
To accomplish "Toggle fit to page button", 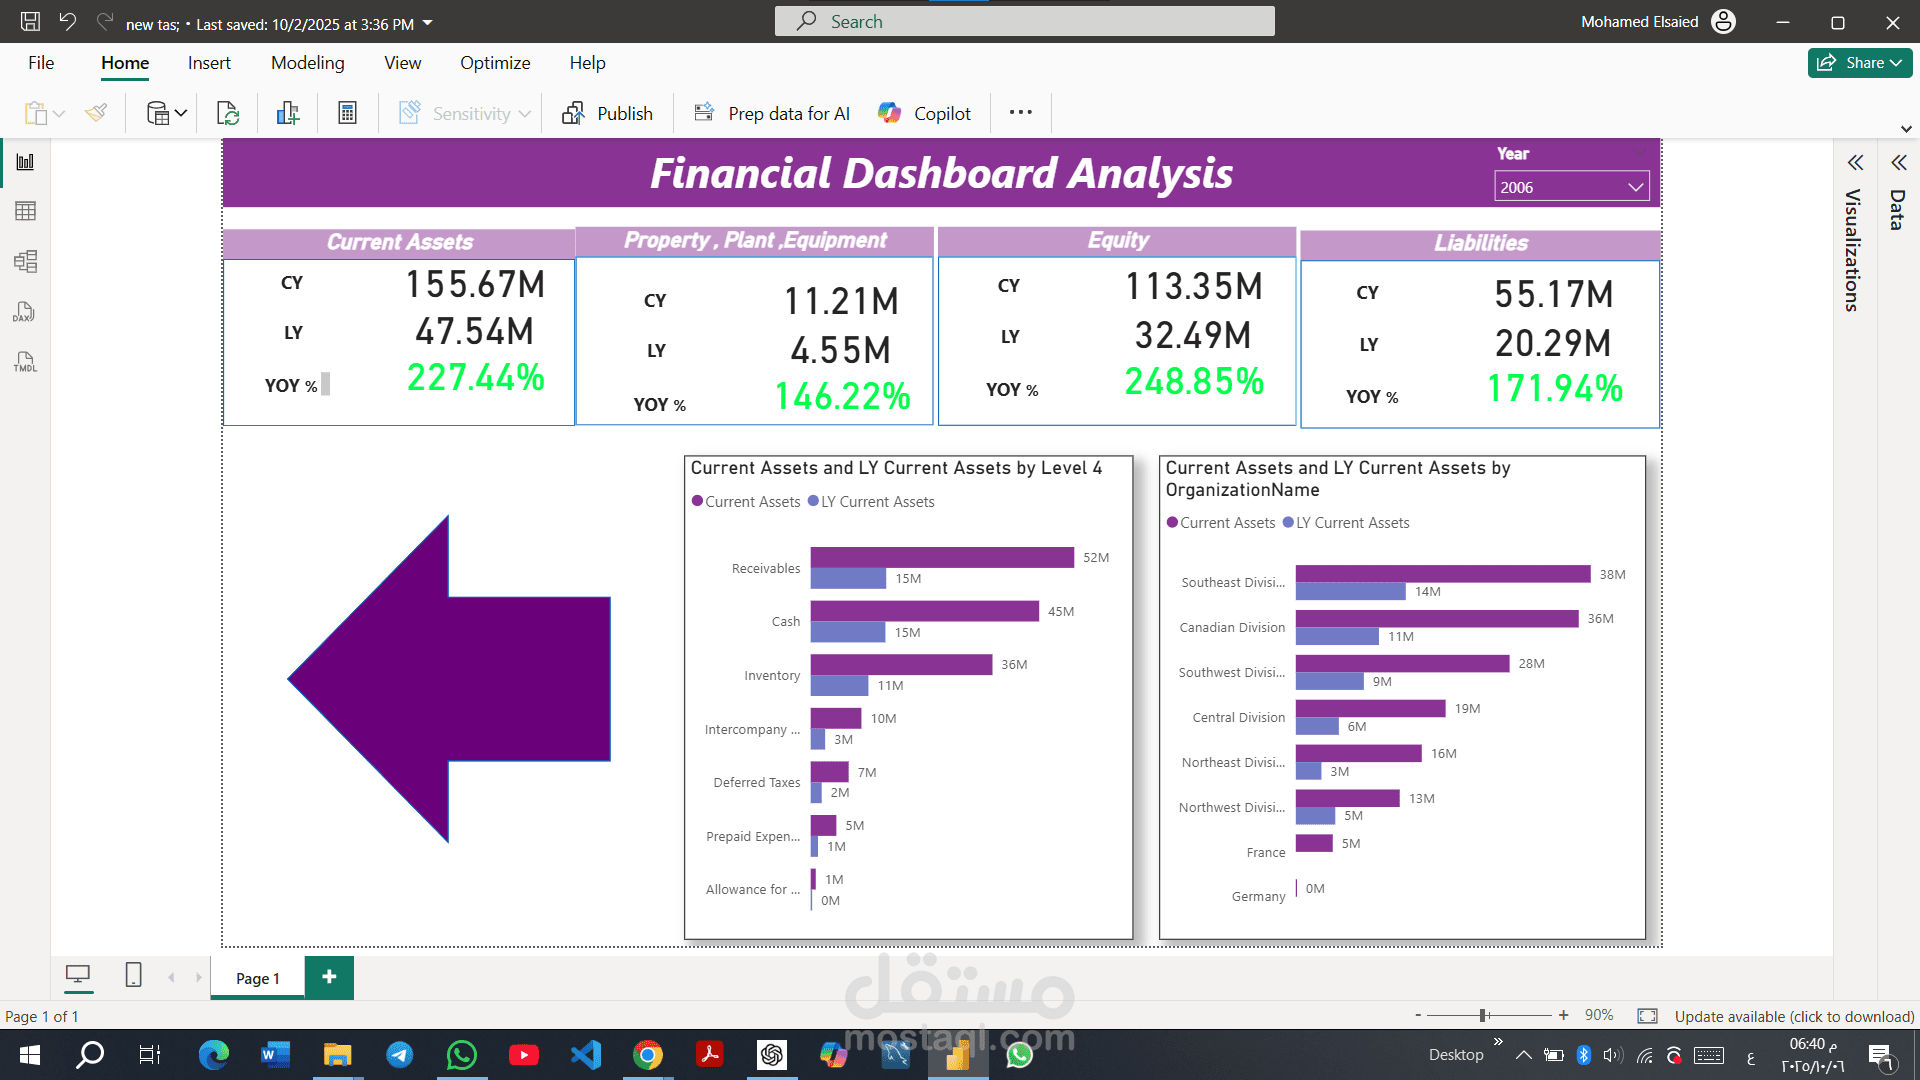I will (x=1647, y=1016).
